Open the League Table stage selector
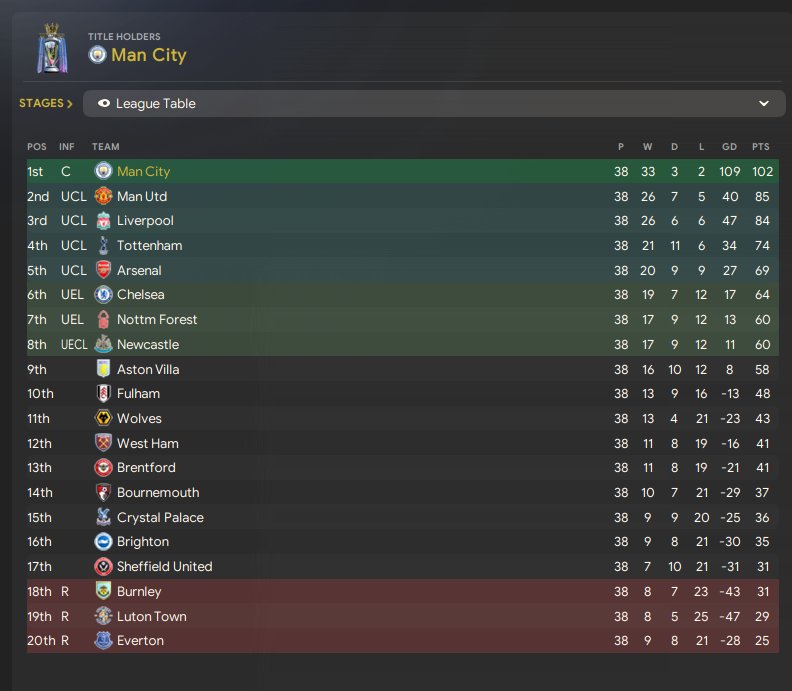 (x=434, y=104)
